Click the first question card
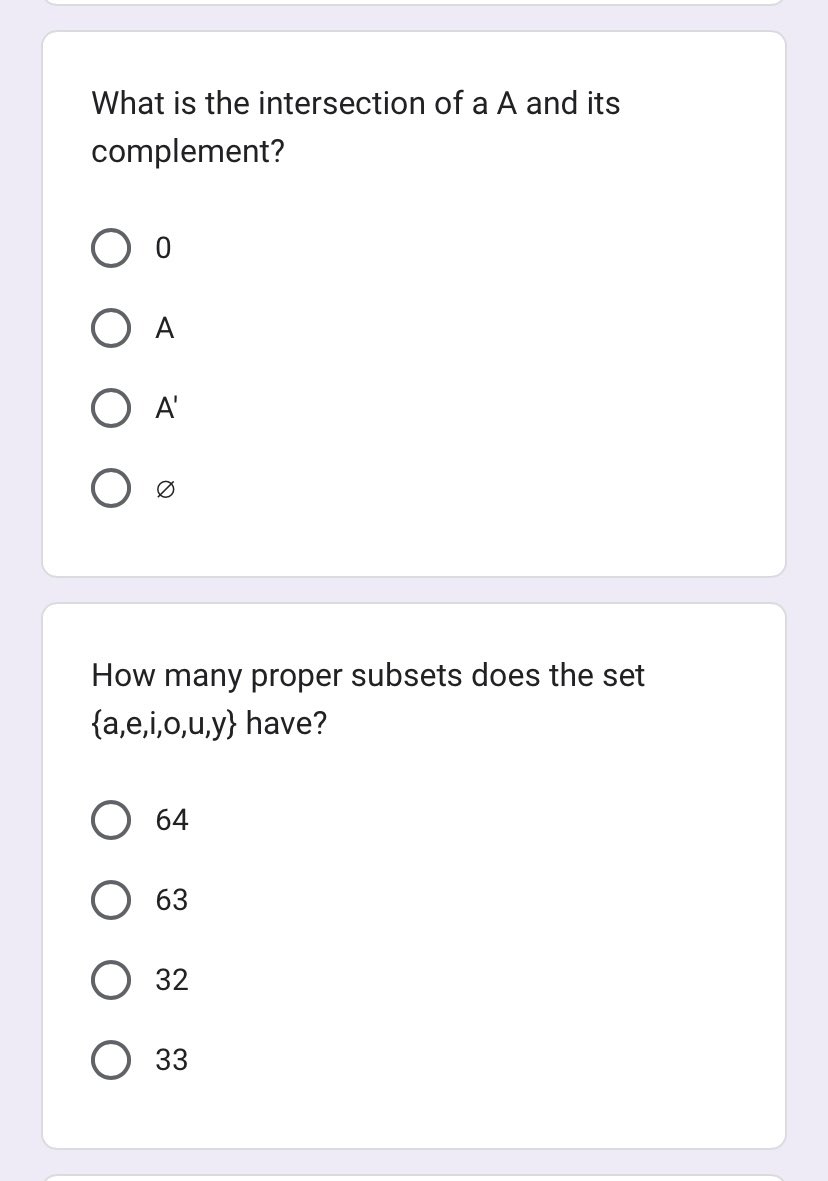The height and width of the screenshot is (1181, 828). tap(414, 300)
